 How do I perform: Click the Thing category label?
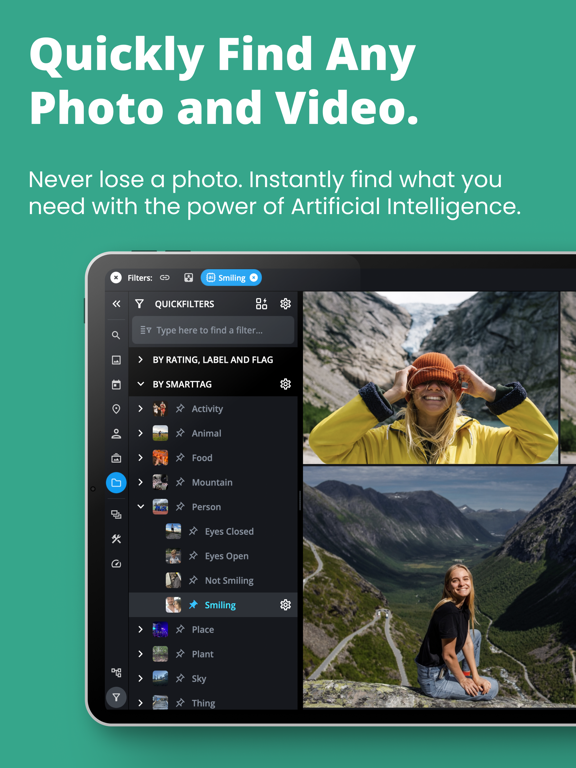point(203,703)
